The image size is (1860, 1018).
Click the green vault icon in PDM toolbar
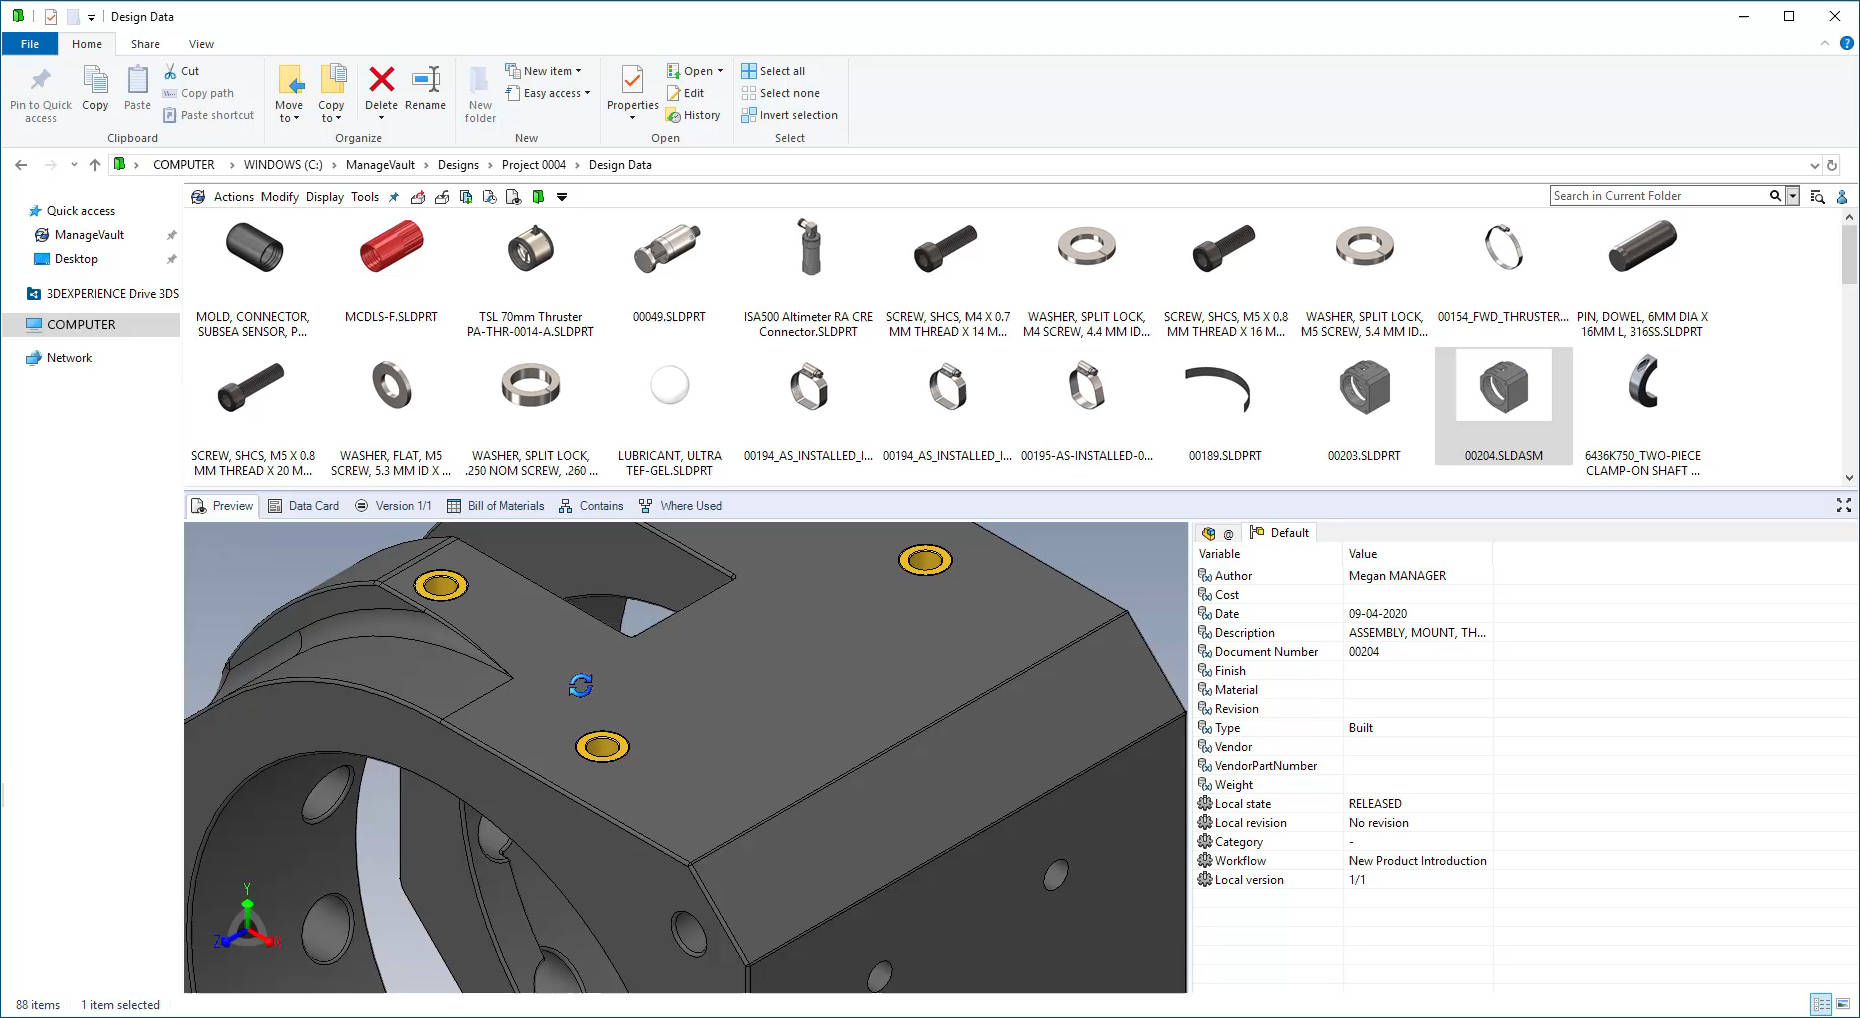tap(538, 197)
